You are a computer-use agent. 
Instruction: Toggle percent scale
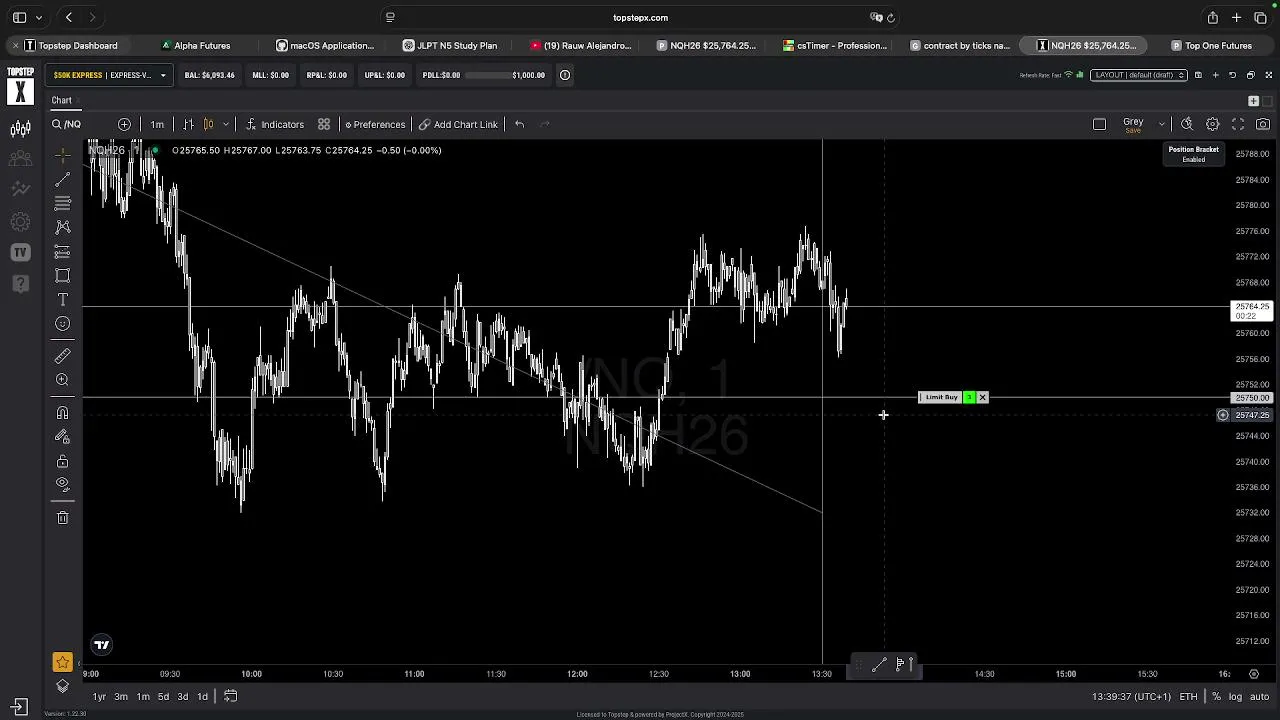click(x=1216, y=696)
